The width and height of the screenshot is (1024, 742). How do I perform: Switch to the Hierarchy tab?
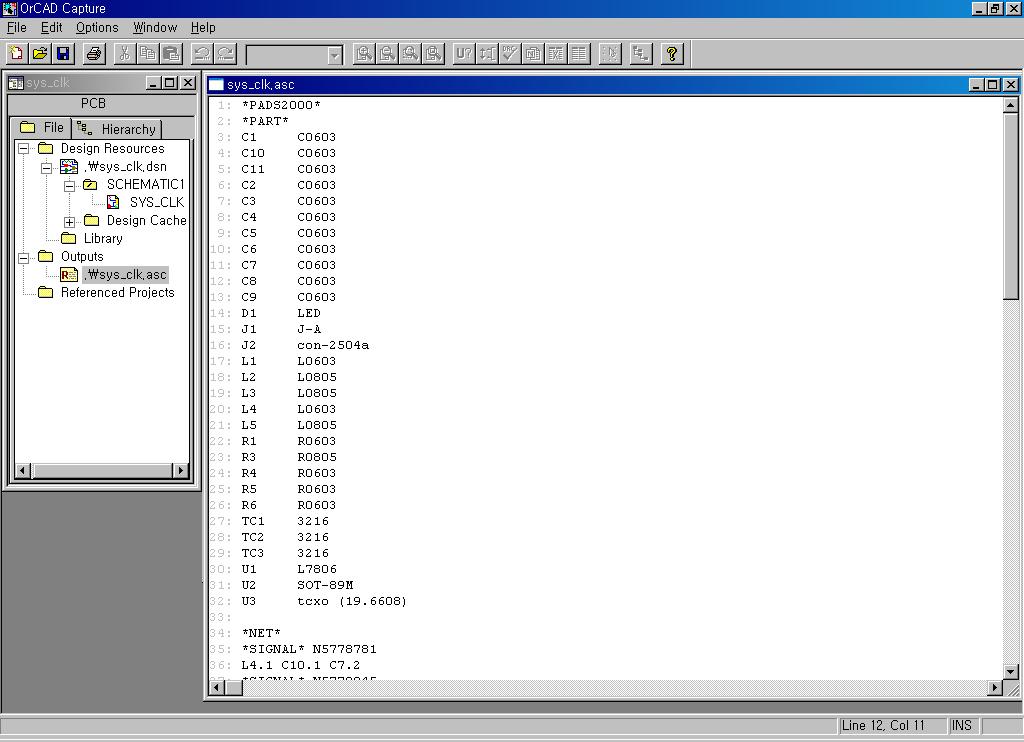pyautogui.click(x=117, y=129)
